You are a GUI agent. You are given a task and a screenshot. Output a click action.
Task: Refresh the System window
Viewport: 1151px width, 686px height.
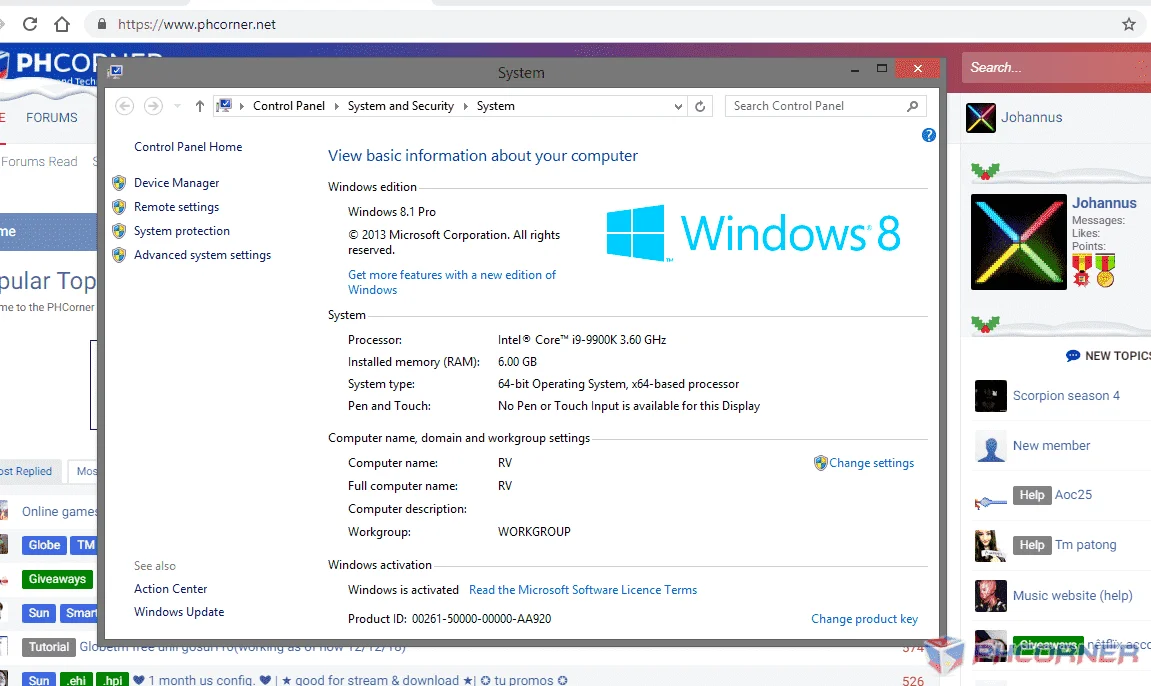pyautogui.click(x=700, y=106)
